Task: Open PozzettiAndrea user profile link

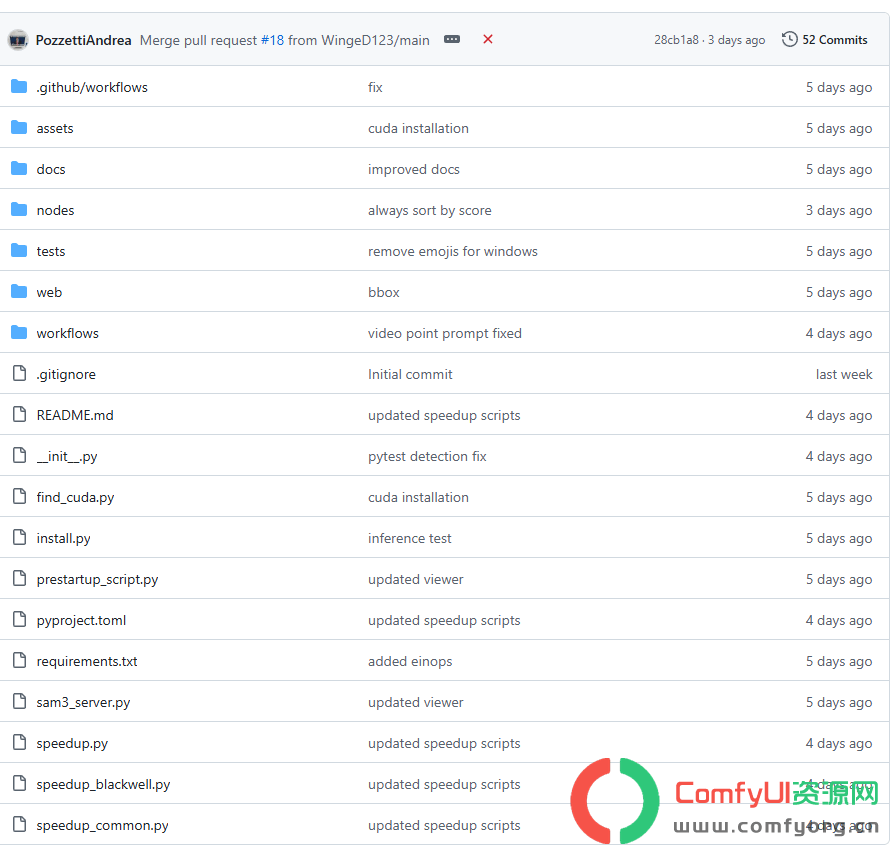Action: point(83,40)
